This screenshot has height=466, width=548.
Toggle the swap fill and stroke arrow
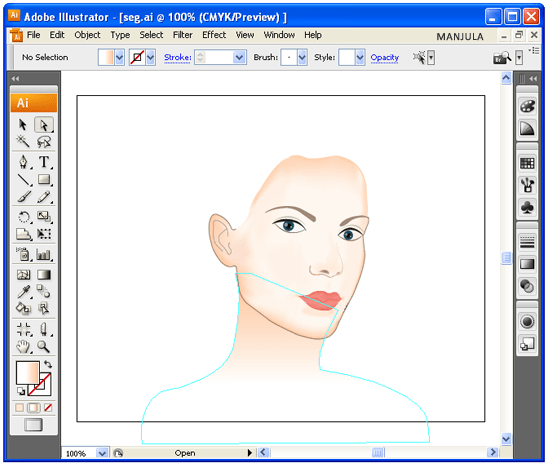pos(48,364)
